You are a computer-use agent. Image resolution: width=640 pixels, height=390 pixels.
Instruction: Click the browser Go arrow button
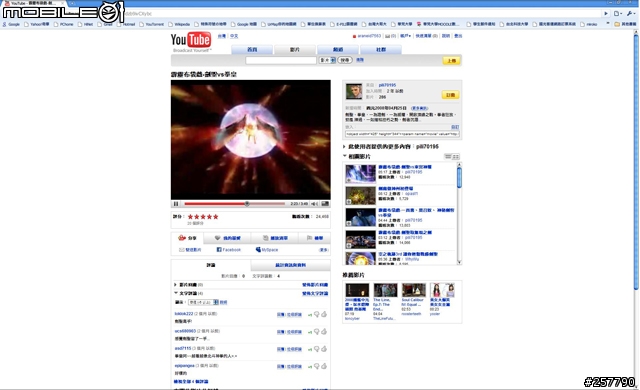[x=606, y=13]
